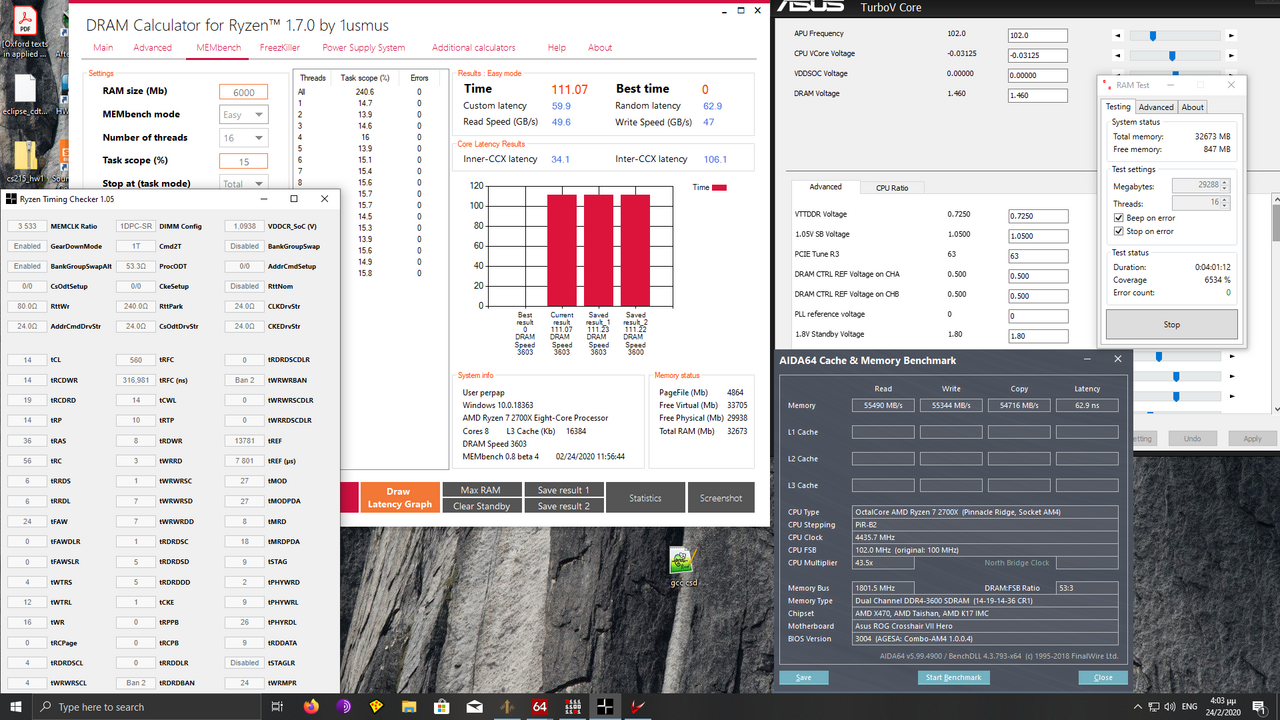Open the CPU Ratio tab in TurboV

(892, 187)
